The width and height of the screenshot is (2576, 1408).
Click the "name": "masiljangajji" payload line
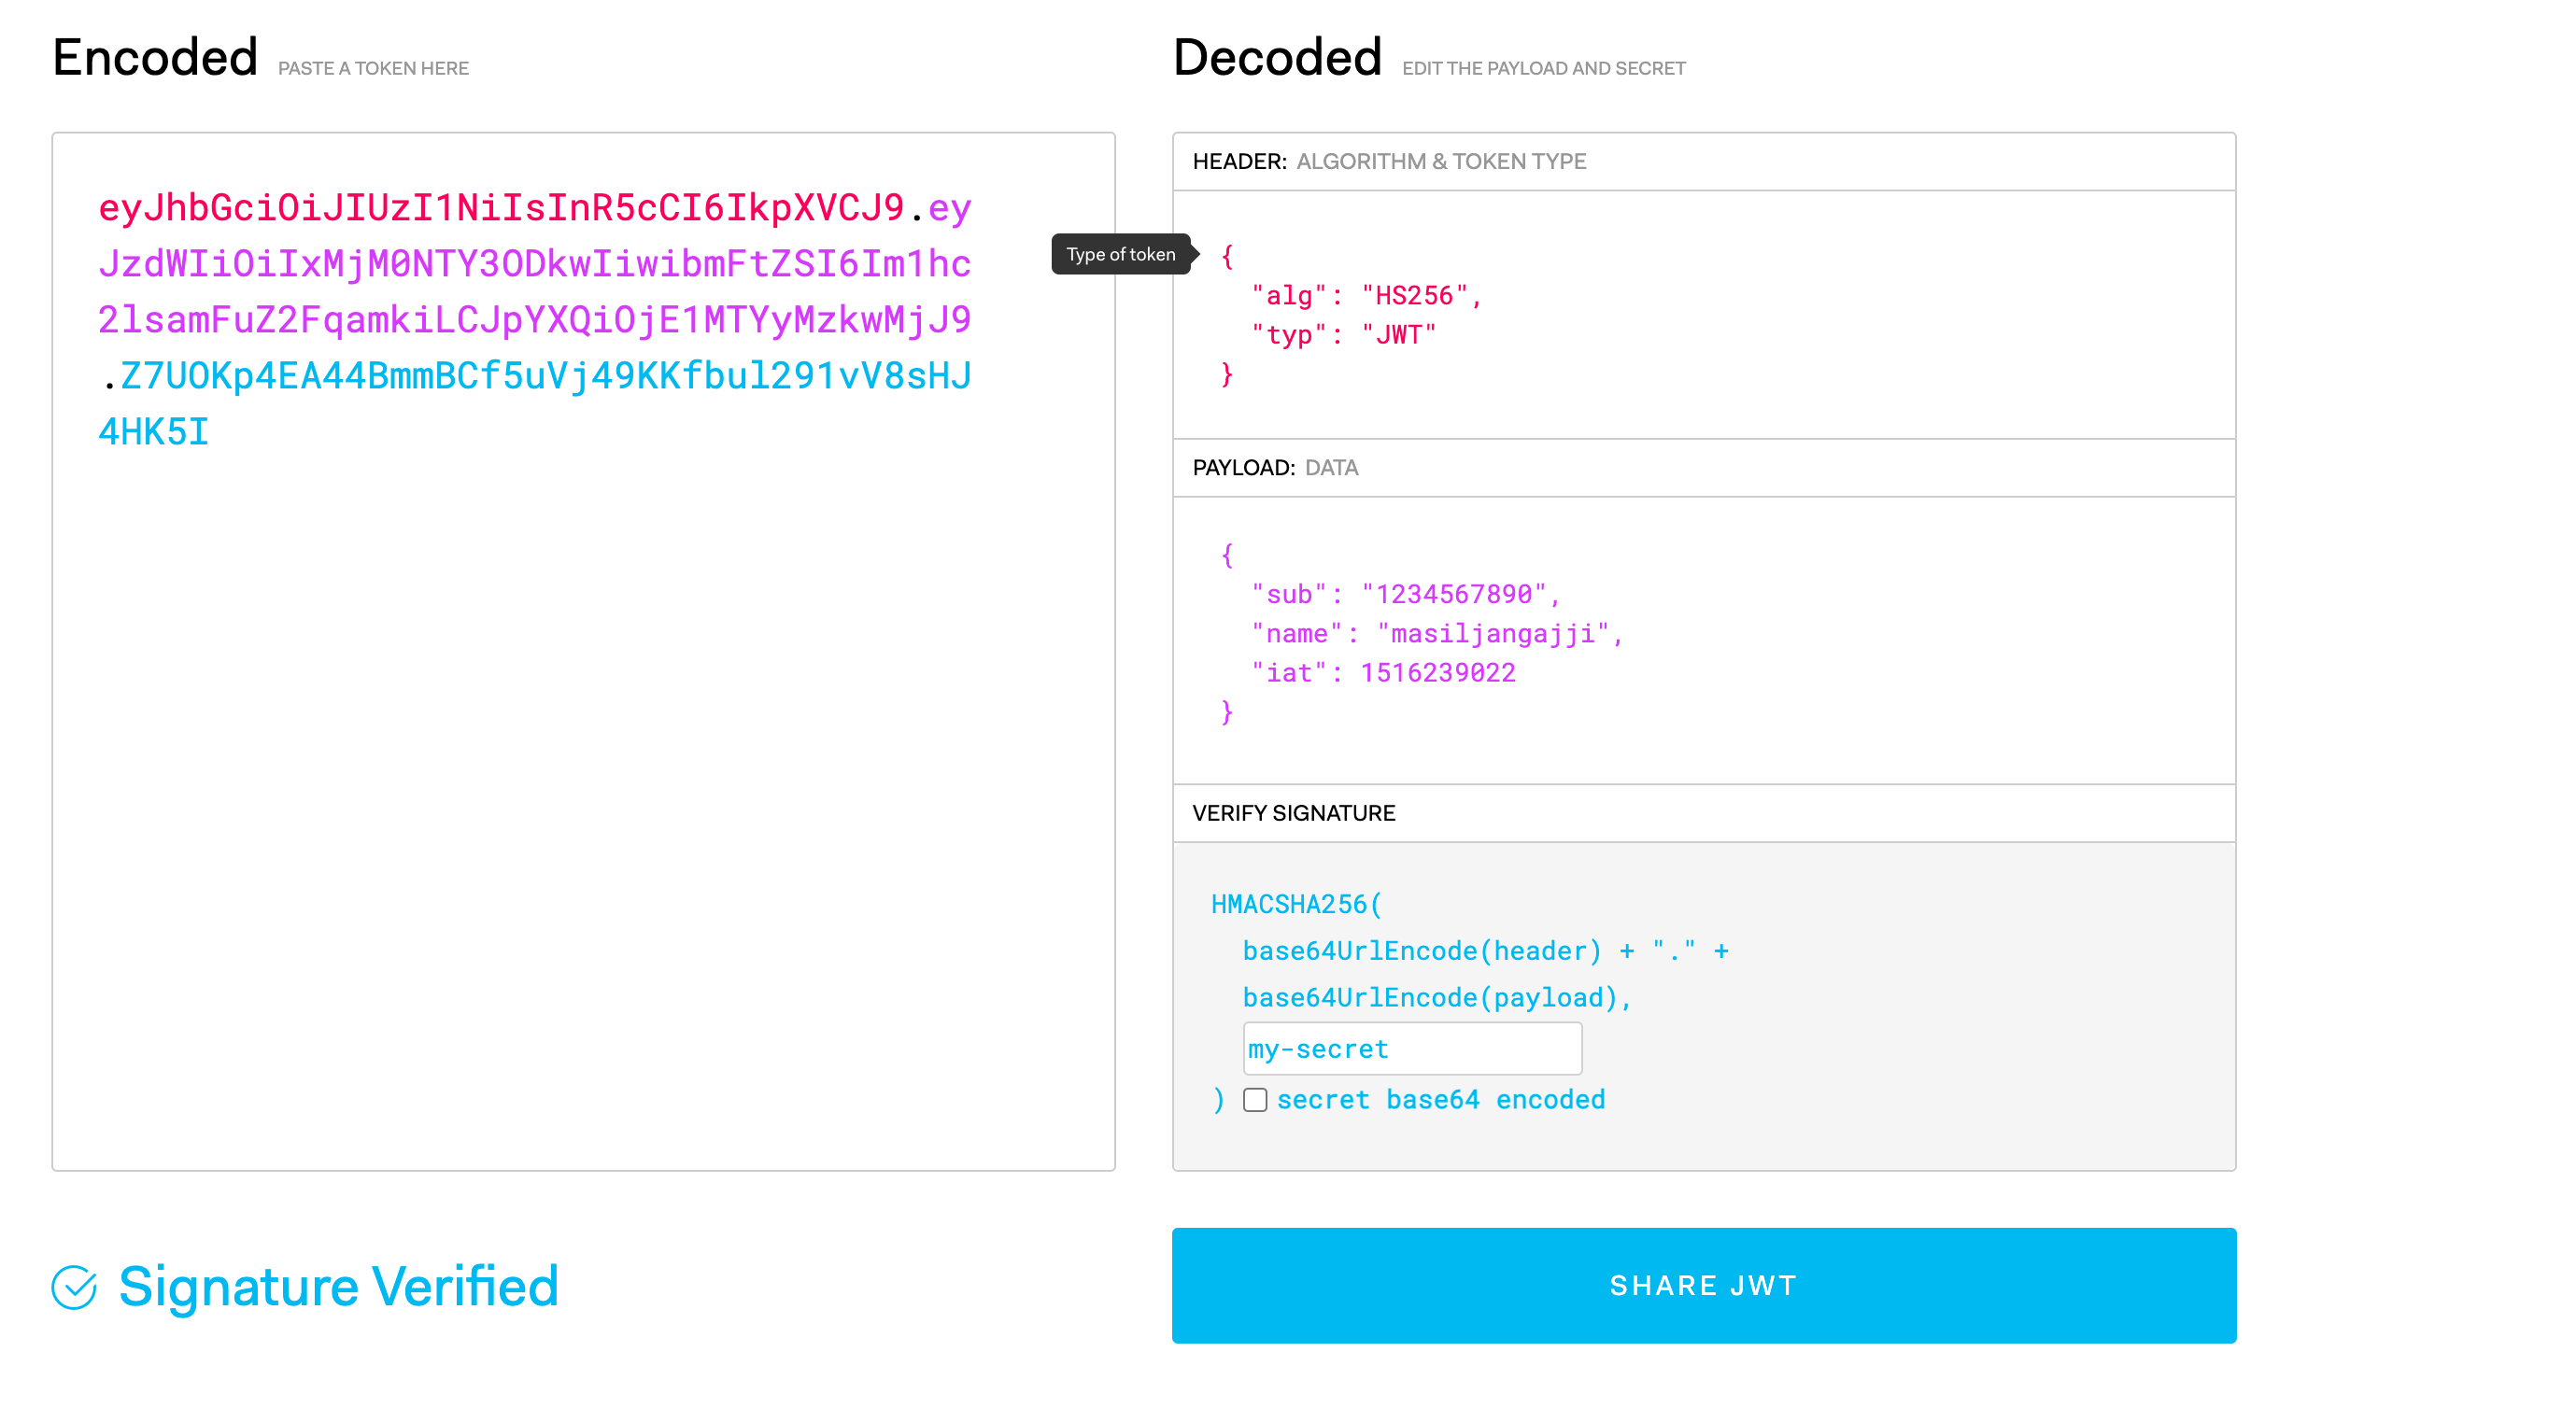pos(1436,633)
